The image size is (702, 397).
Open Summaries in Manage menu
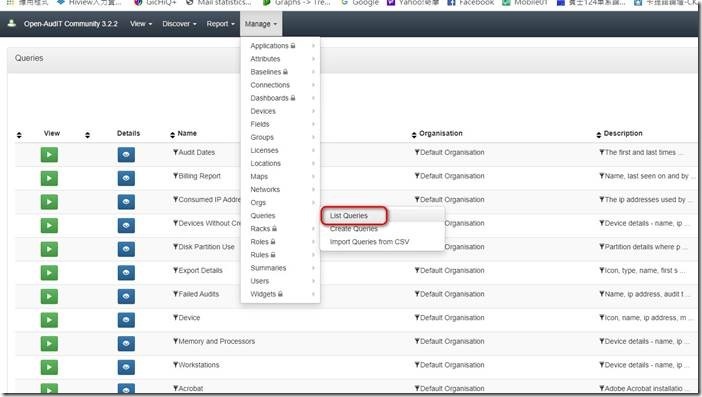tap(280, 268)
